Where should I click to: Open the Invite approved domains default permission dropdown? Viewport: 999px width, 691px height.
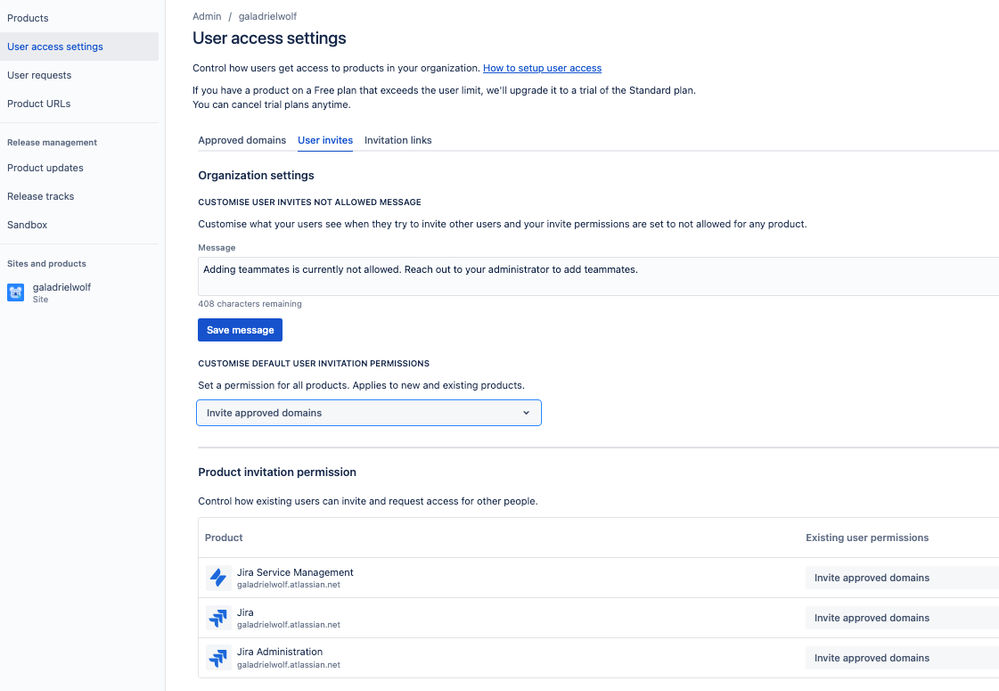click(x=369, y=413)
